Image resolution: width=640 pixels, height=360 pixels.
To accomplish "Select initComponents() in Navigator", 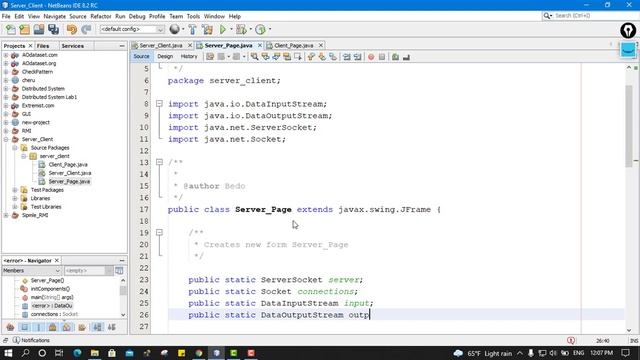I will [x=50, y=289].
